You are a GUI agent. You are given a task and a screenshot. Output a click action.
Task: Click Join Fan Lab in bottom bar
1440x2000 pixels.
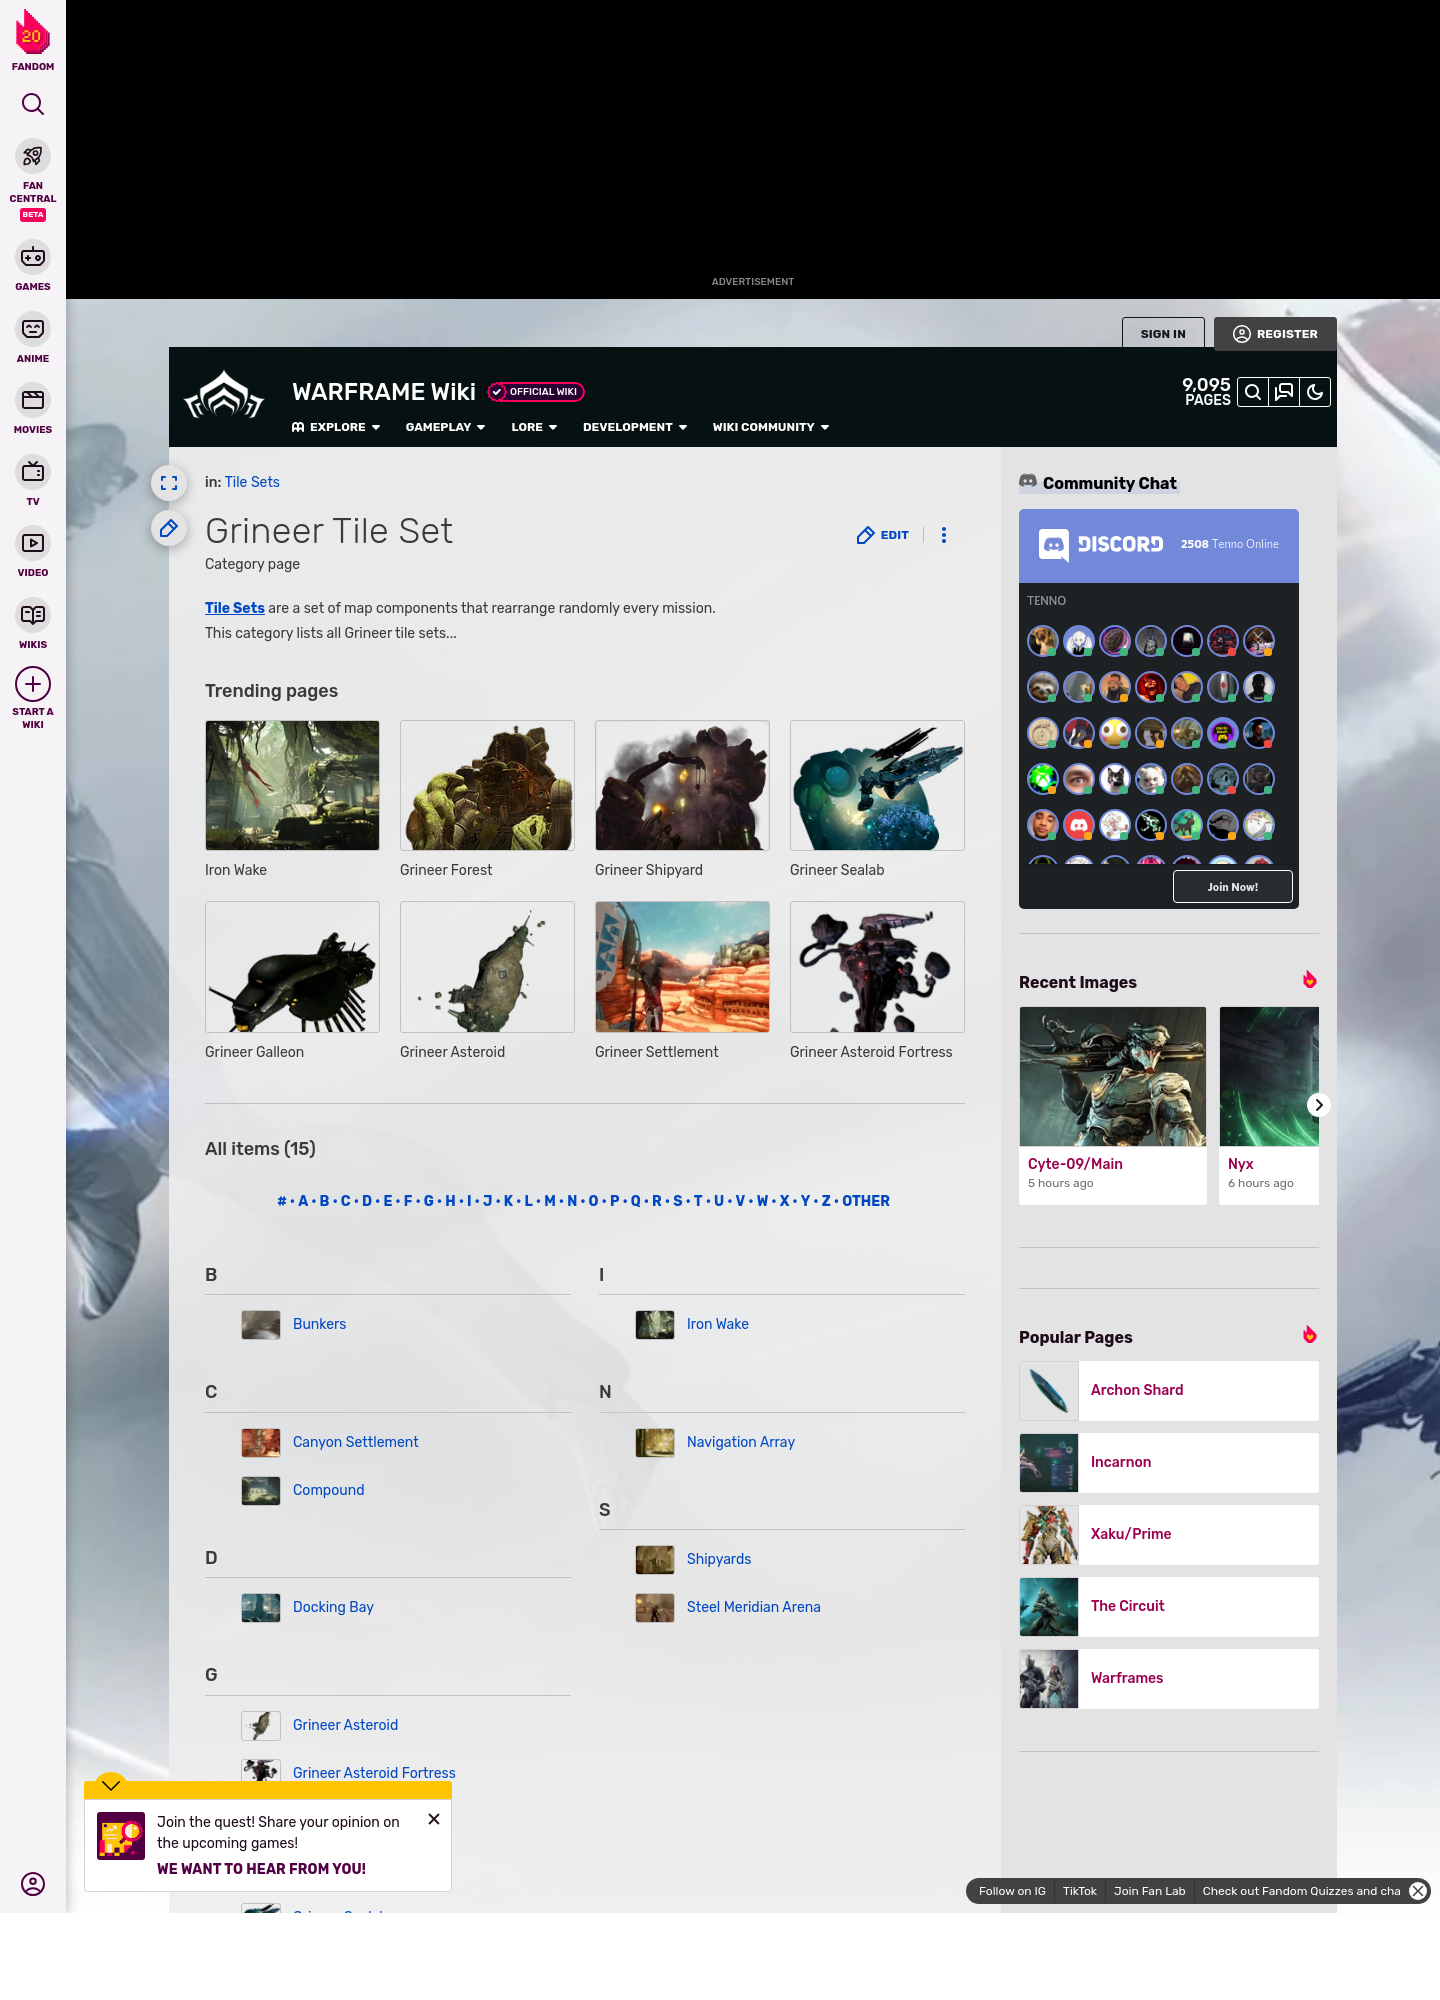click(x=1150, y=1891)
